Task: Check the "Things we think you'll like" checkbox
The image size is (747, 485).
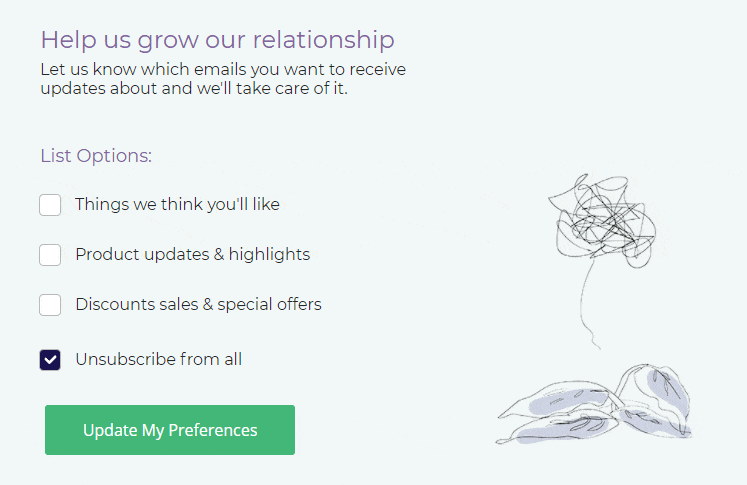Action: [x=50, y=205]
